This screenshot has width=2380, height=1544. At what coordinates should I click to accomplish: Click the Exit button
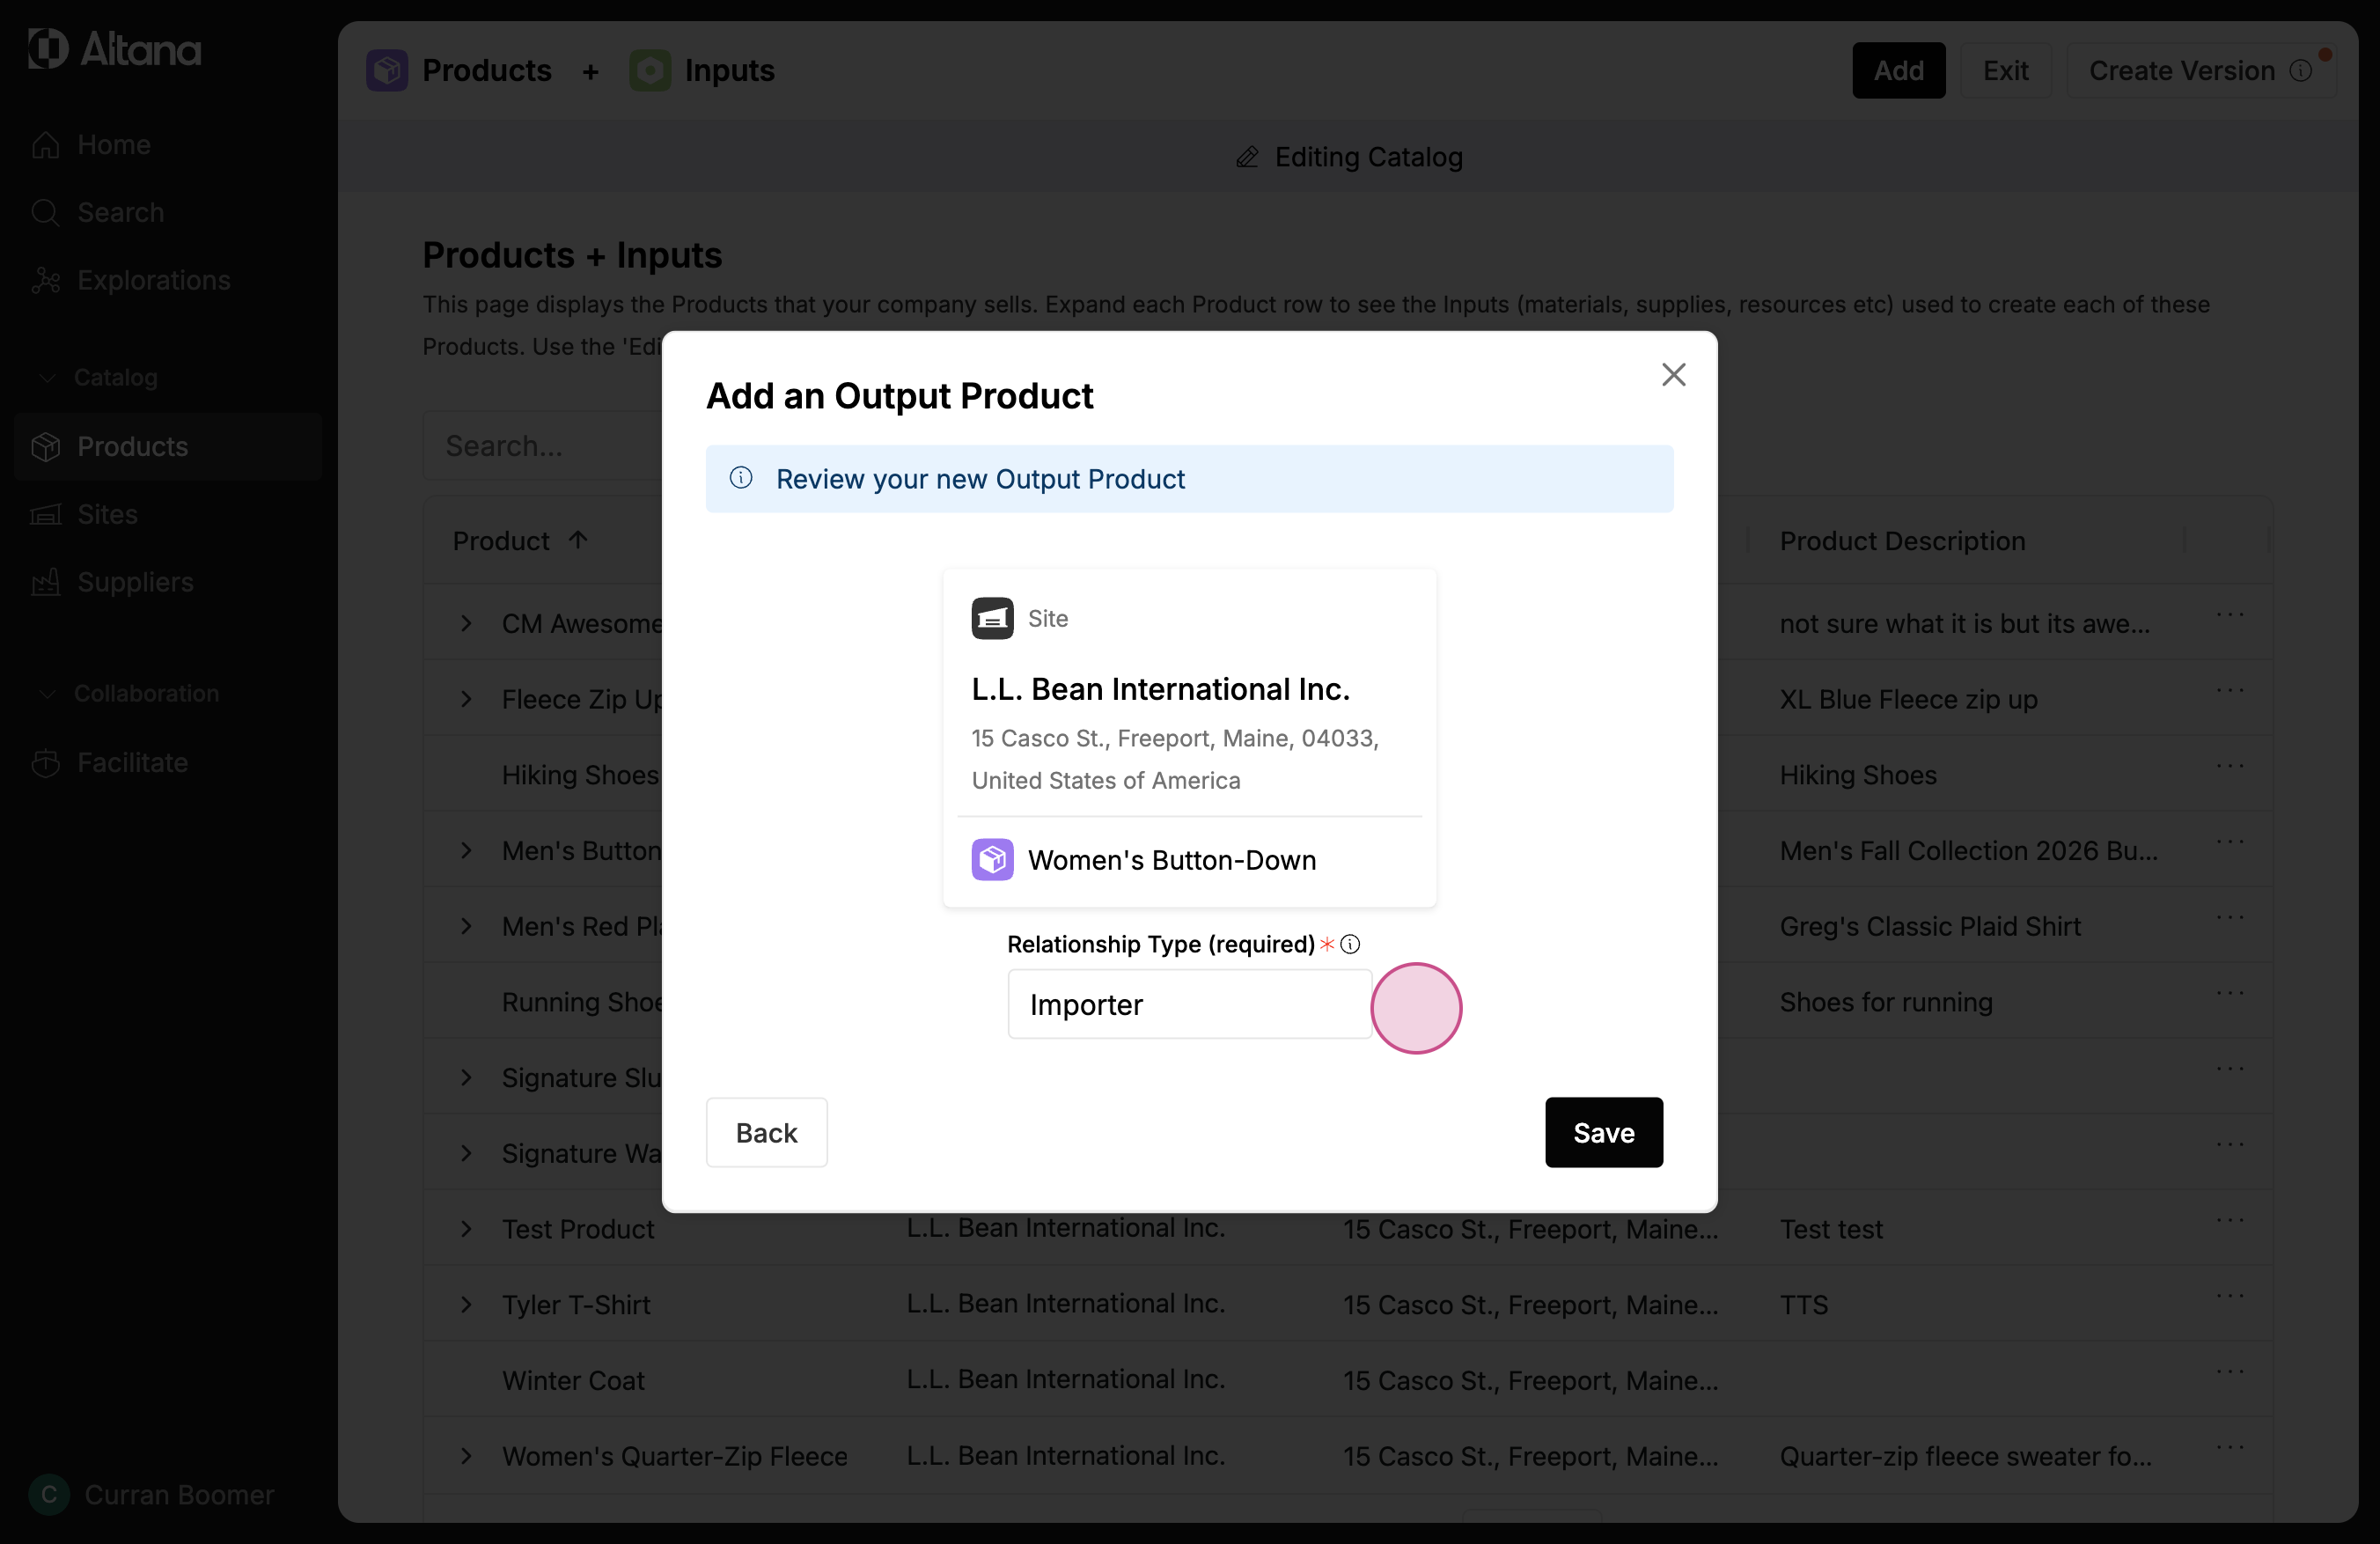[2005, 70]
